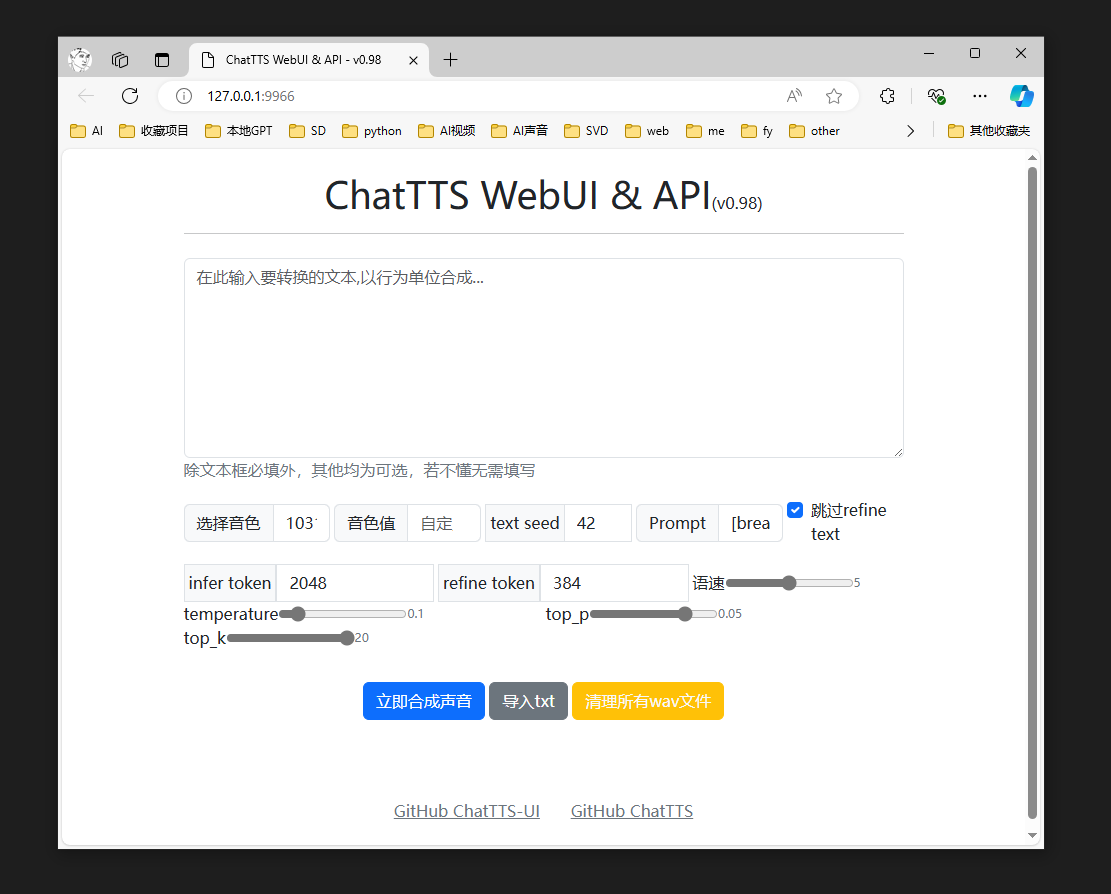Focus the main text input area
1111x894 pixels.
[543, 358]
